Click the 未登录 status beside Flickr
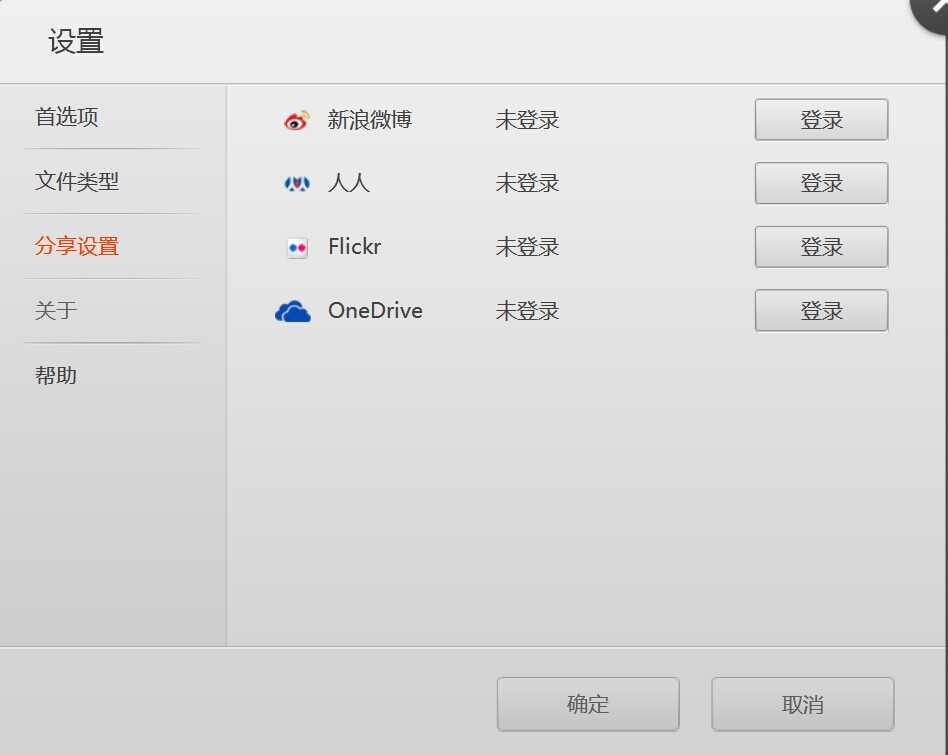948x755 pixels. (527, 247)
